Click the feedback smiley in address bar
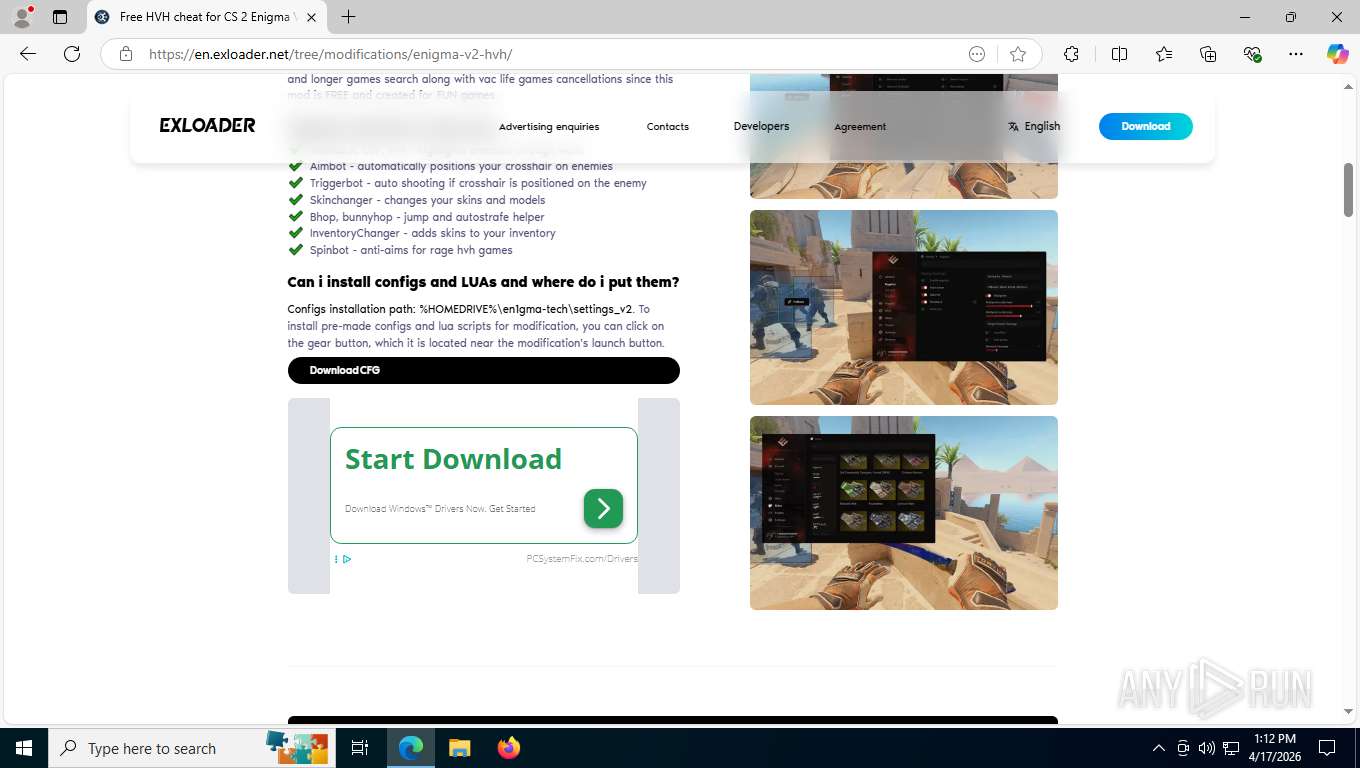Image resolution: width=1360 pixels, height=768 pixels. [977, 54]
